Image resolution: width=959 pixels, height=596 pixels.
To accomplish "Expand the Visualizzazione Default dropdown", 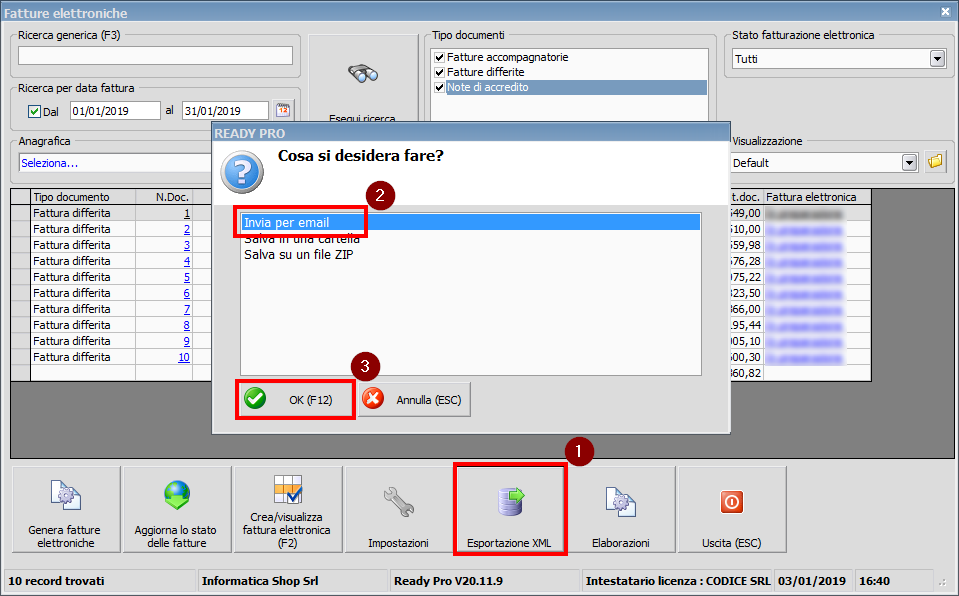I will pyautogui.click(x=908, y=162).
